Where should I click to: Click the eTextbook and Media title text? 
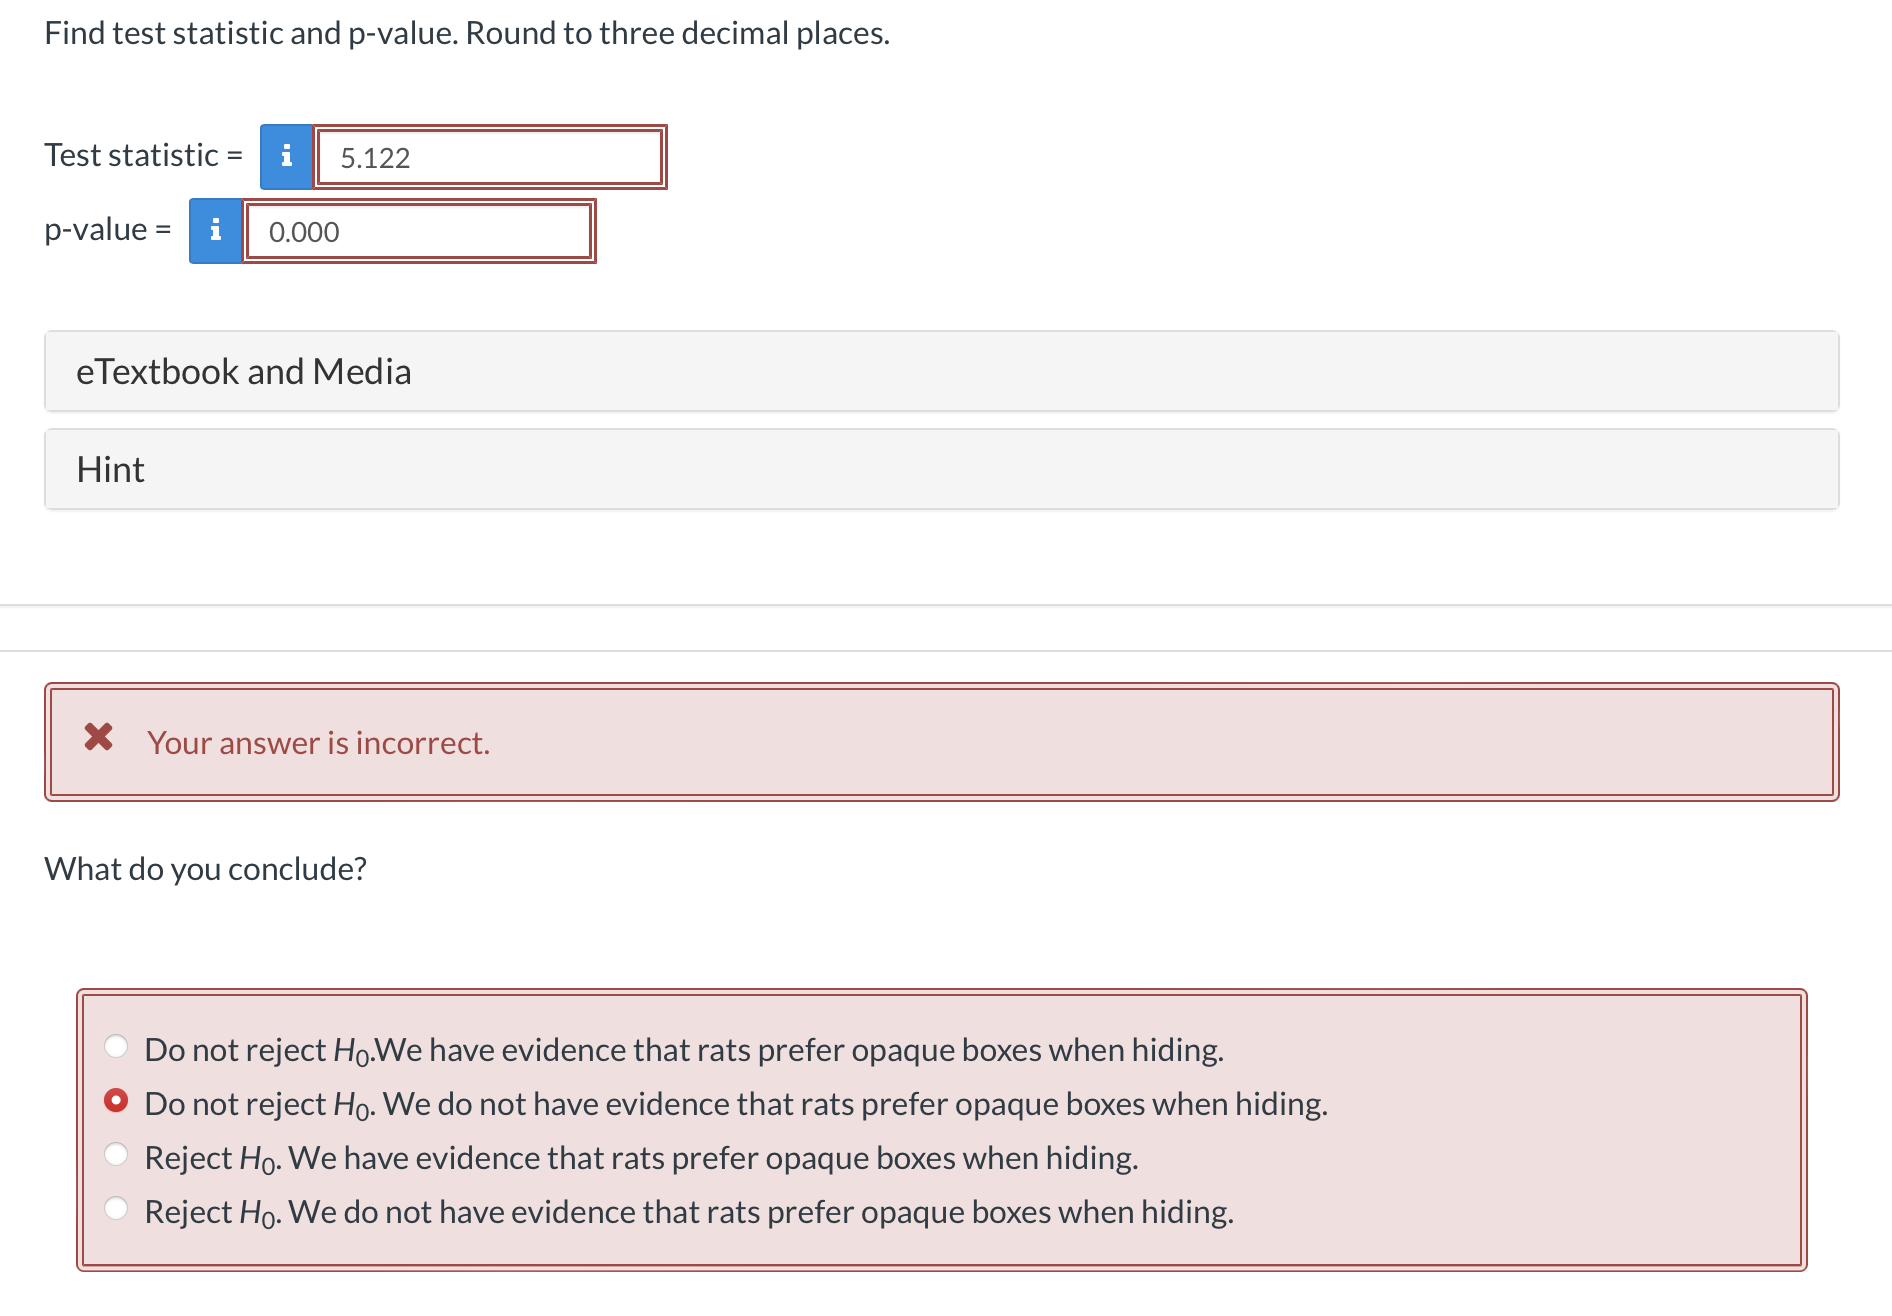(243, 372)
